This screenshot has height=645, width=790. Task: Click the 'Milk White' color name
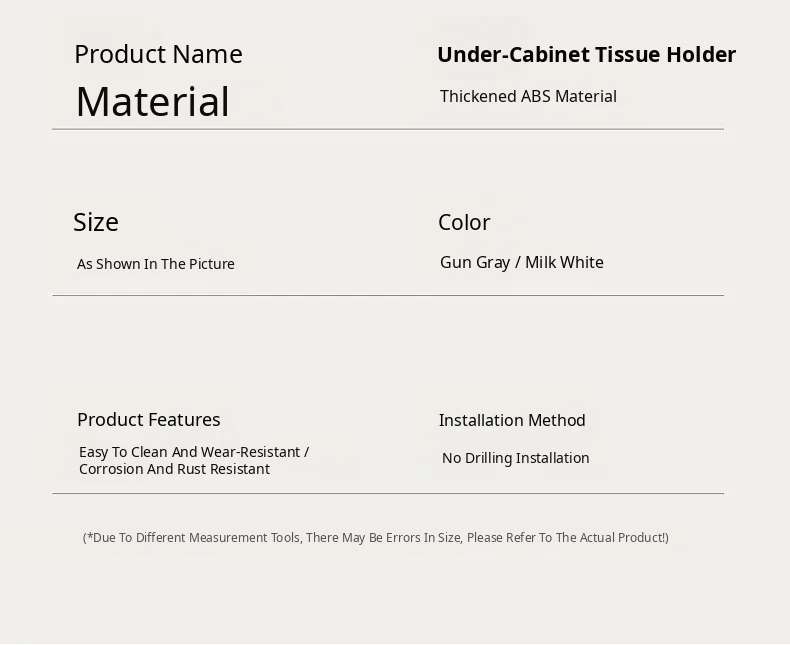(x=564, y=262)
